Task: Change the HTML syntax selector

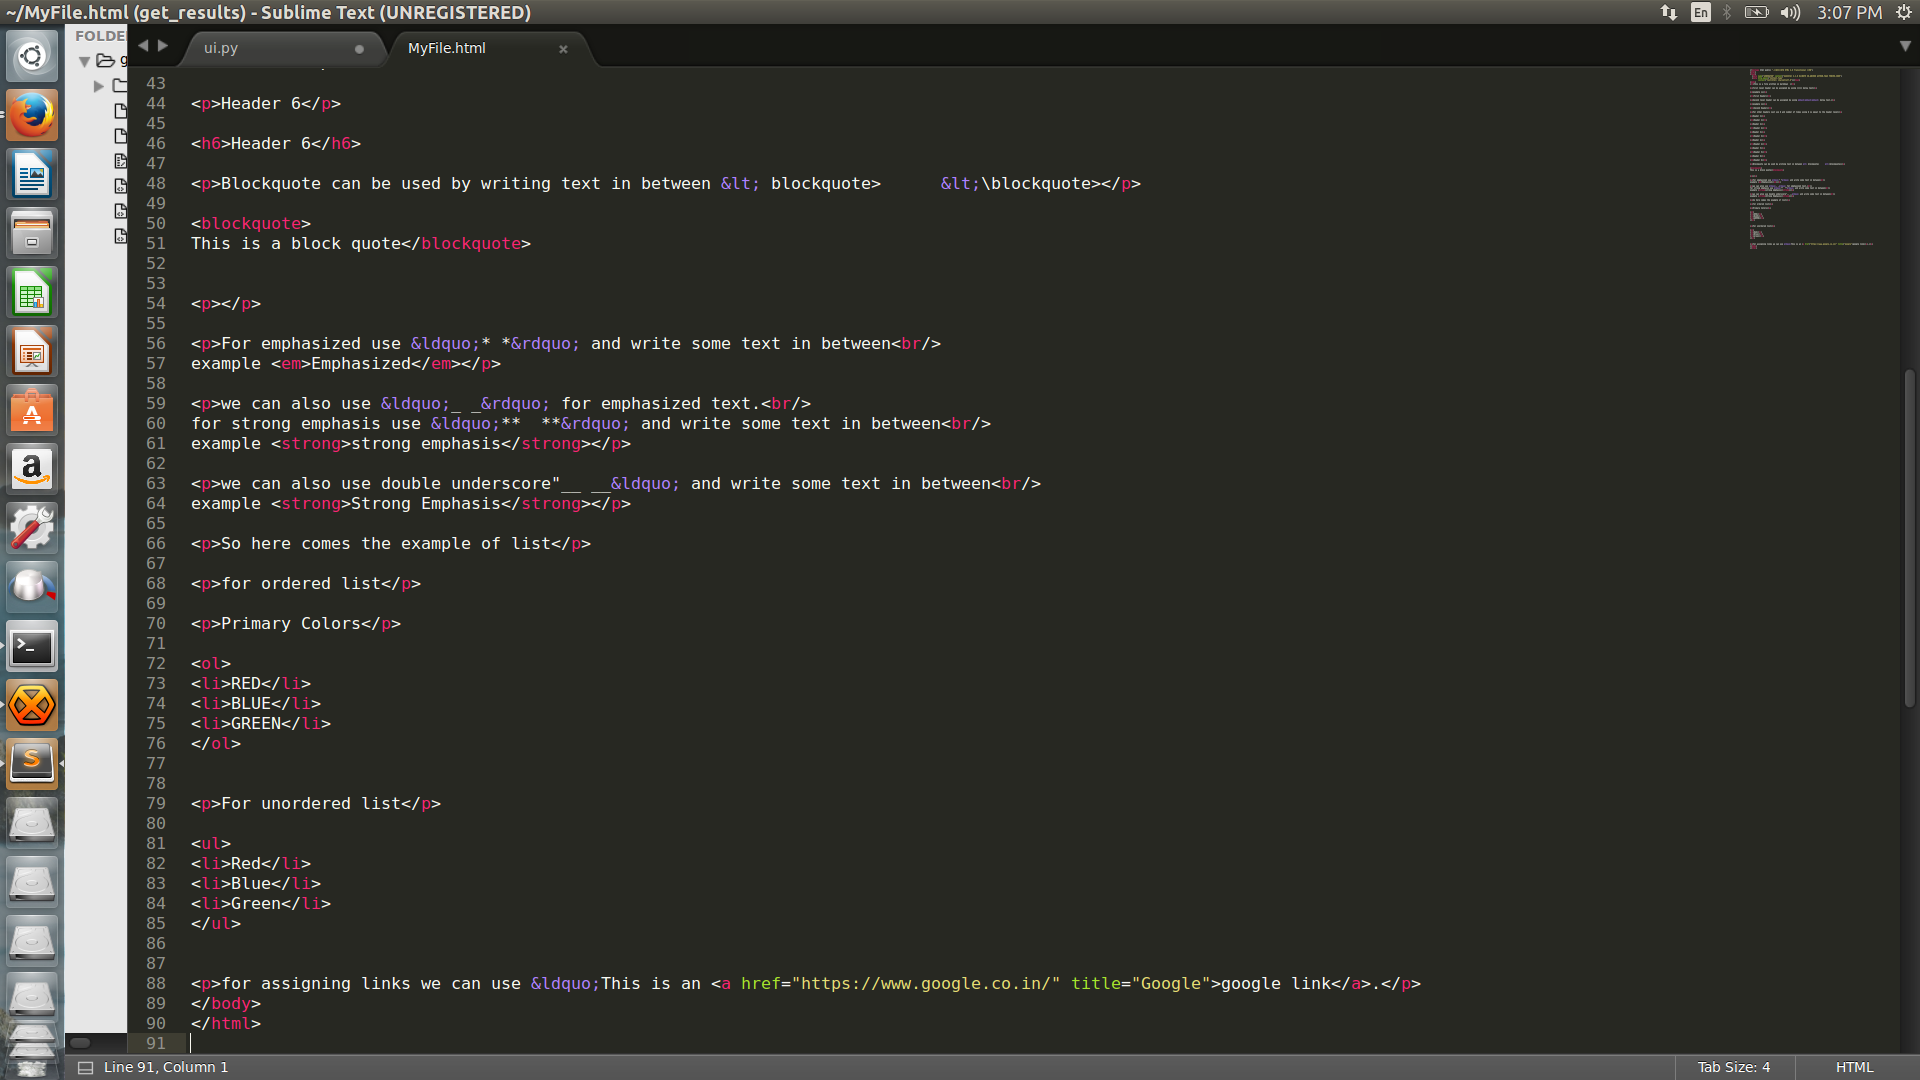Action: 1854,1067
